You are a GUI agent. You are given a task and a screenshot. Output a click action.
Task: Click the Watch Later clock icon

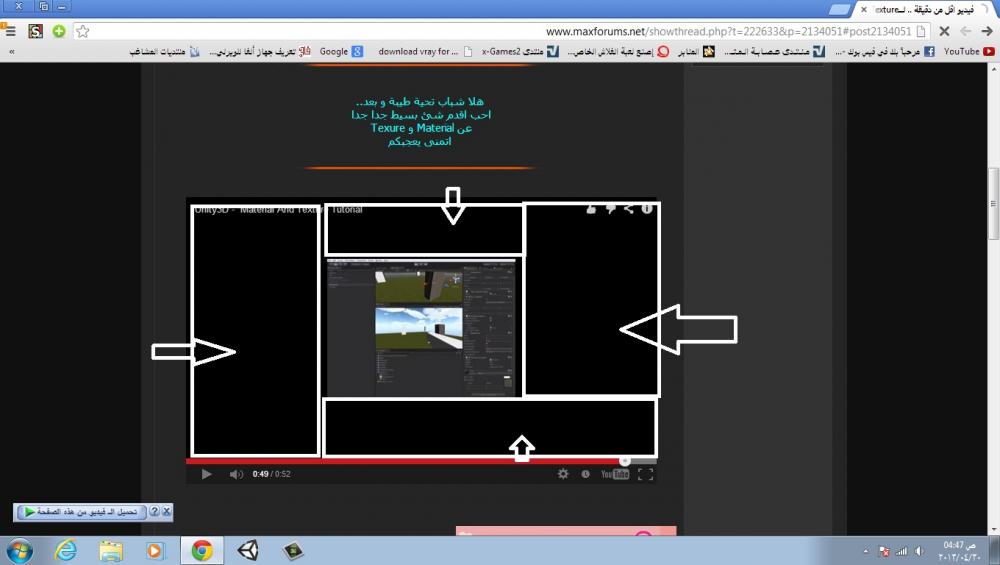click(x=585, y=474)
